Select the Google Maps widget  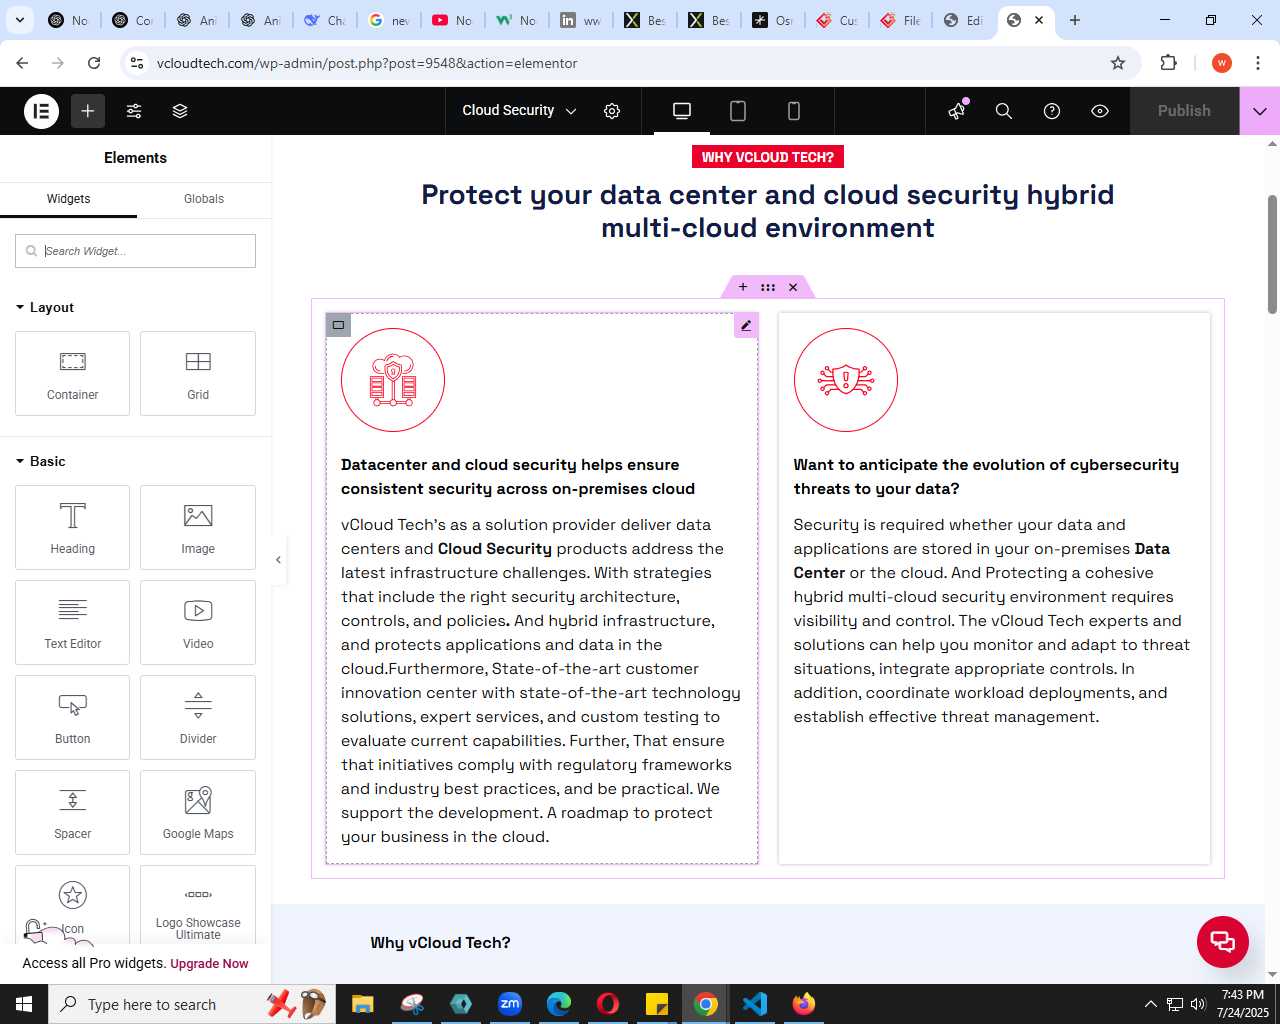pos(198,812)
